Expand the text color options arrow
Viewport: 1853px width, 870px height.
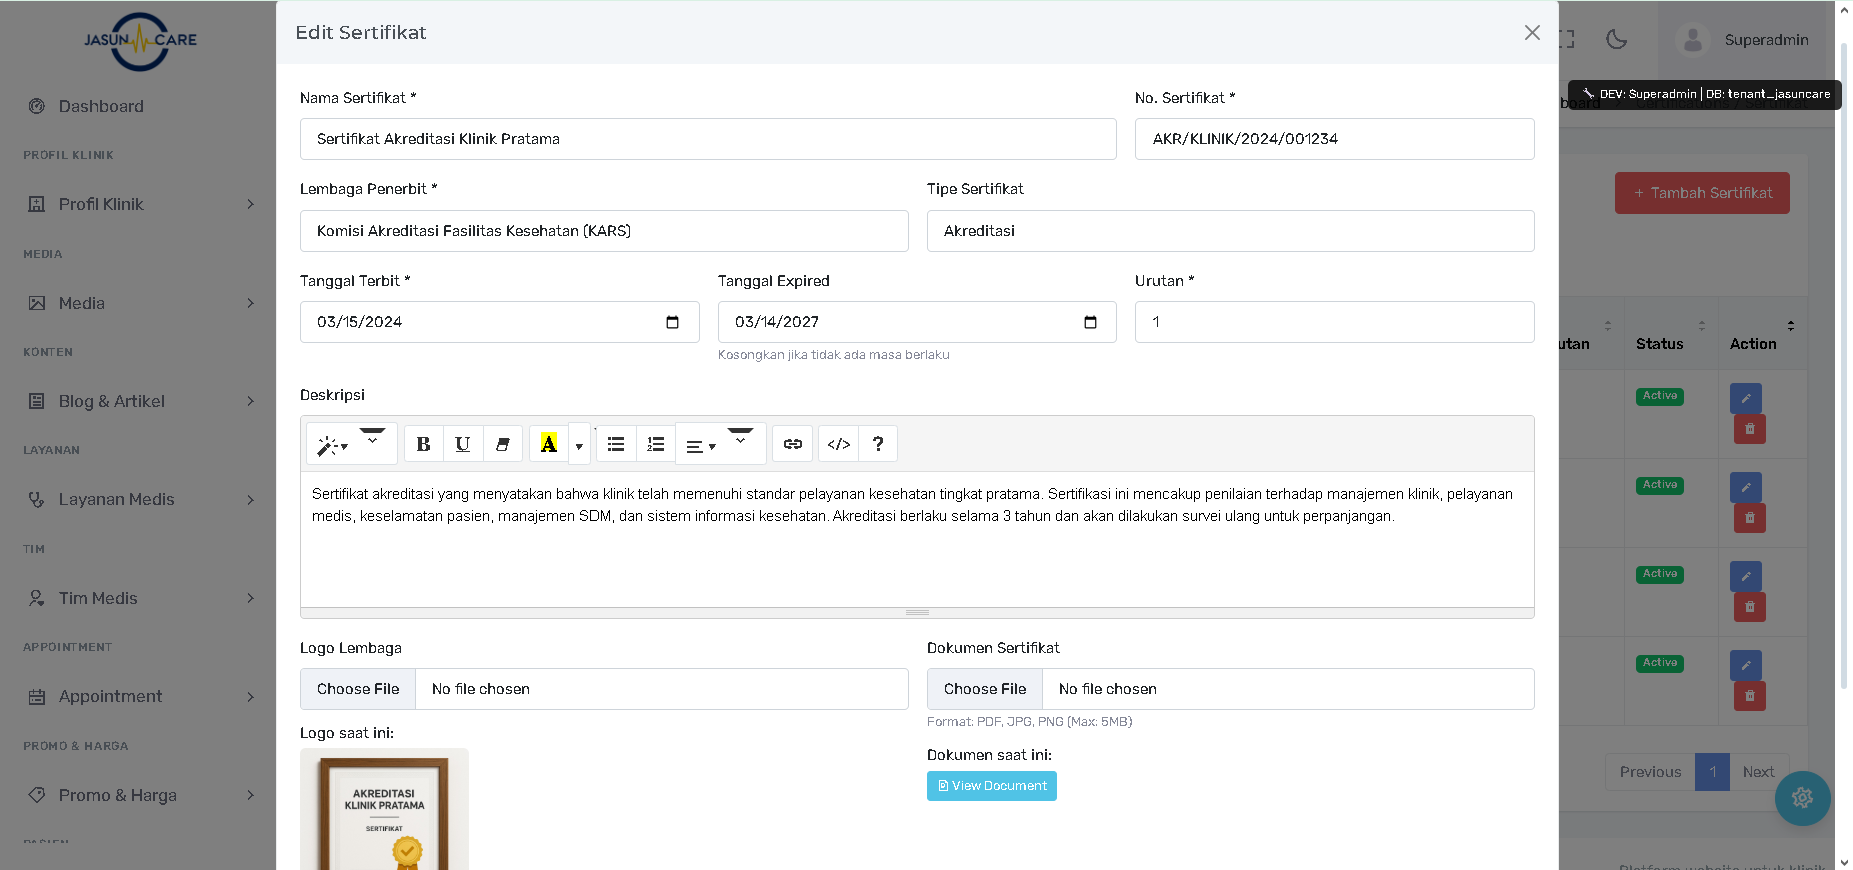click(x=579, y=446)
